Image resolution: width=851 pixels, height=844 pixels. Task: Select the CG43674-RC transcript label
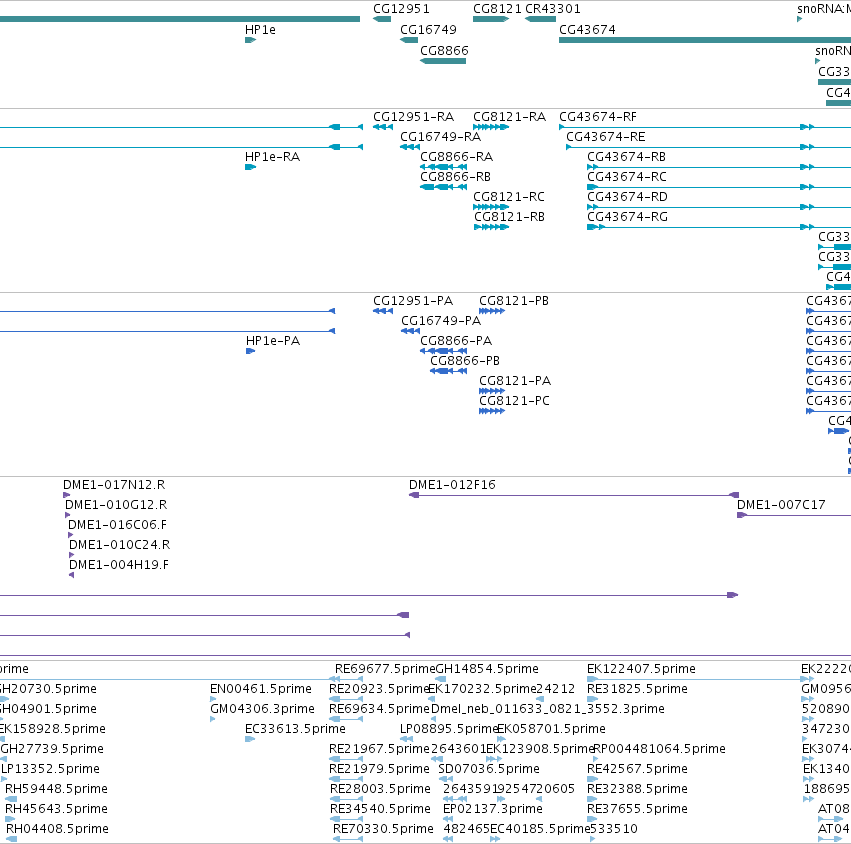(x=627, y=177)
